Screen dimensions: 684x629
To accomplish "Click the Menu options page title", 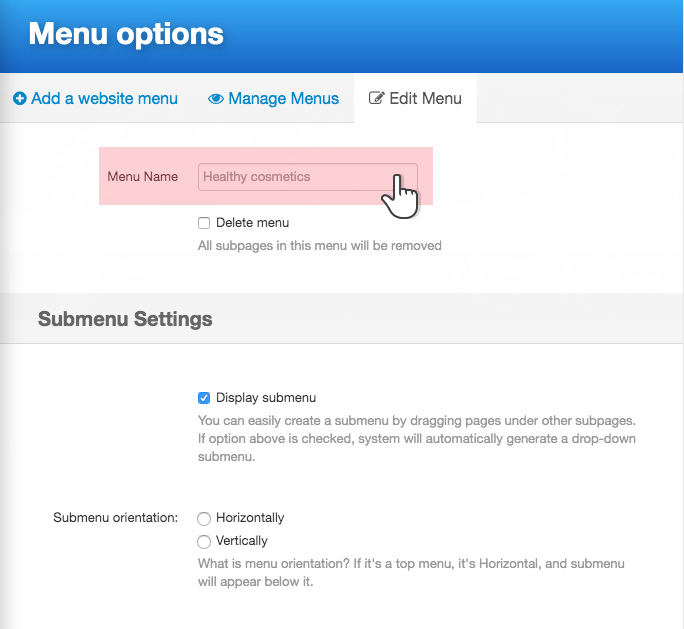I will [126, 34].
